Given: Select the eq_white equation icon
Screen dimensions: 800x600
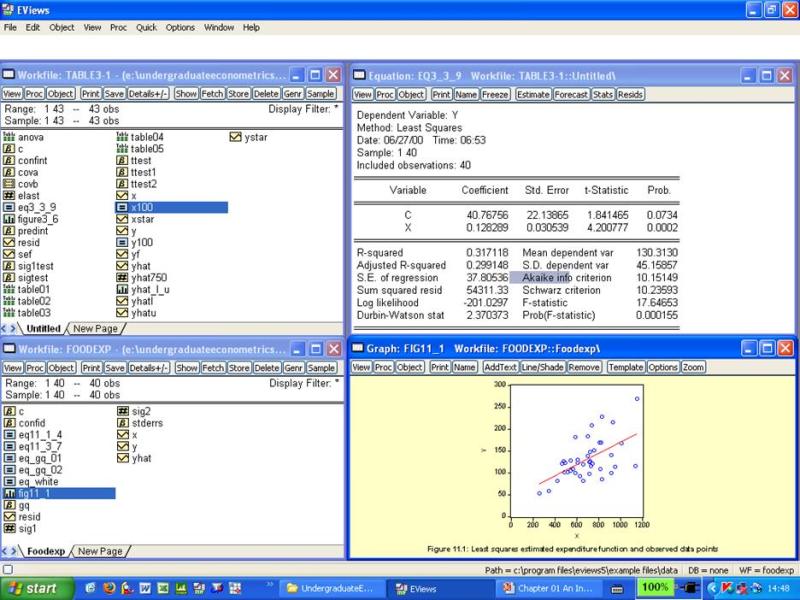Looking at the screenshot, I should click(10, 482).
